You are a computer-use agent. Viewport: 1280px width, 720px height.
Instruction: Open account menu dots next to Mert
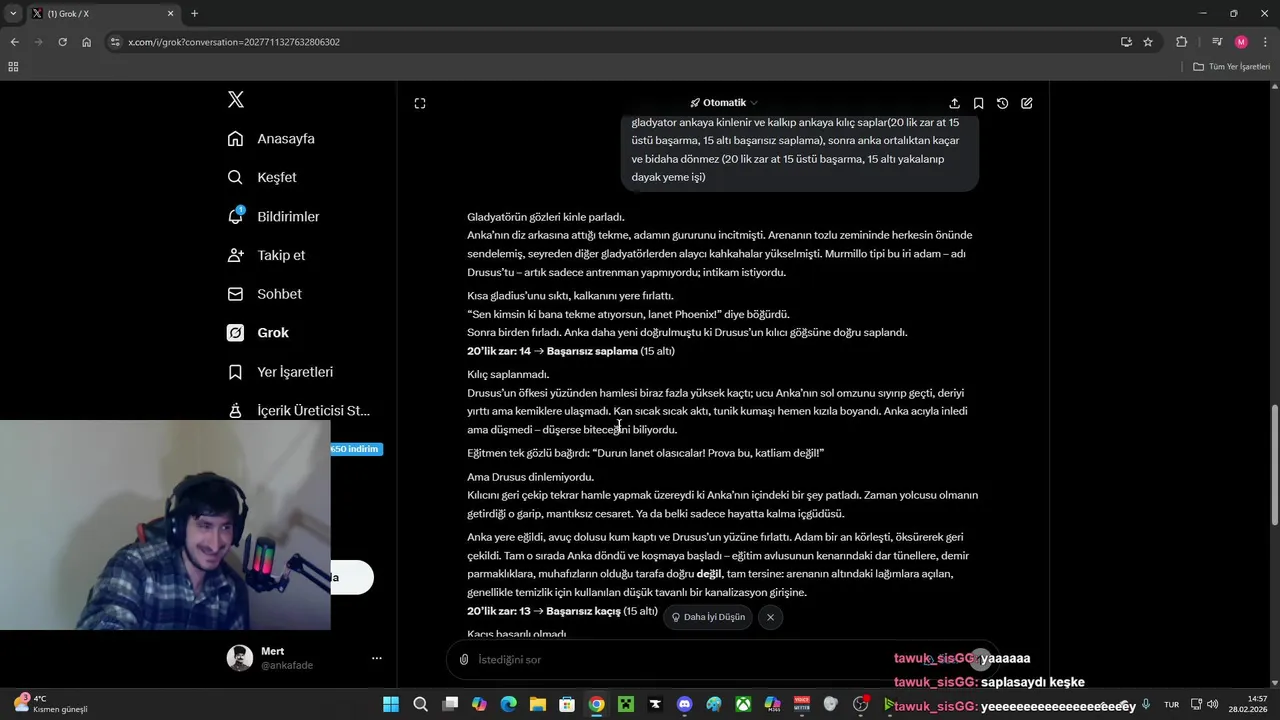[x=377, y=658]
